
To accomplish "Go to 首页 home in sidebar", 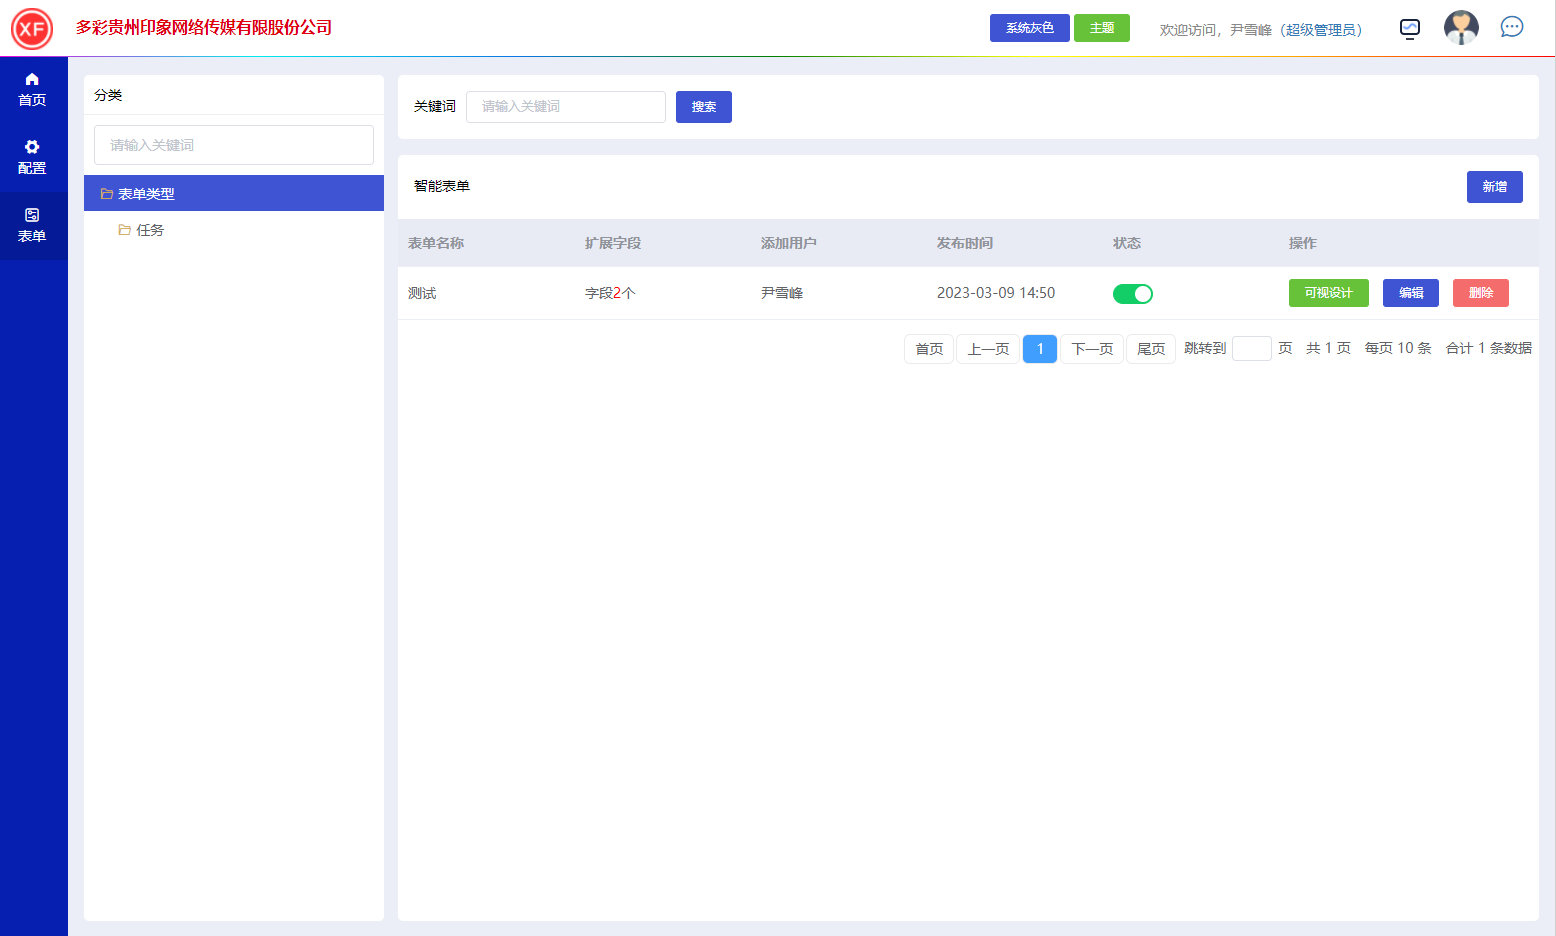I will (32, 89).
